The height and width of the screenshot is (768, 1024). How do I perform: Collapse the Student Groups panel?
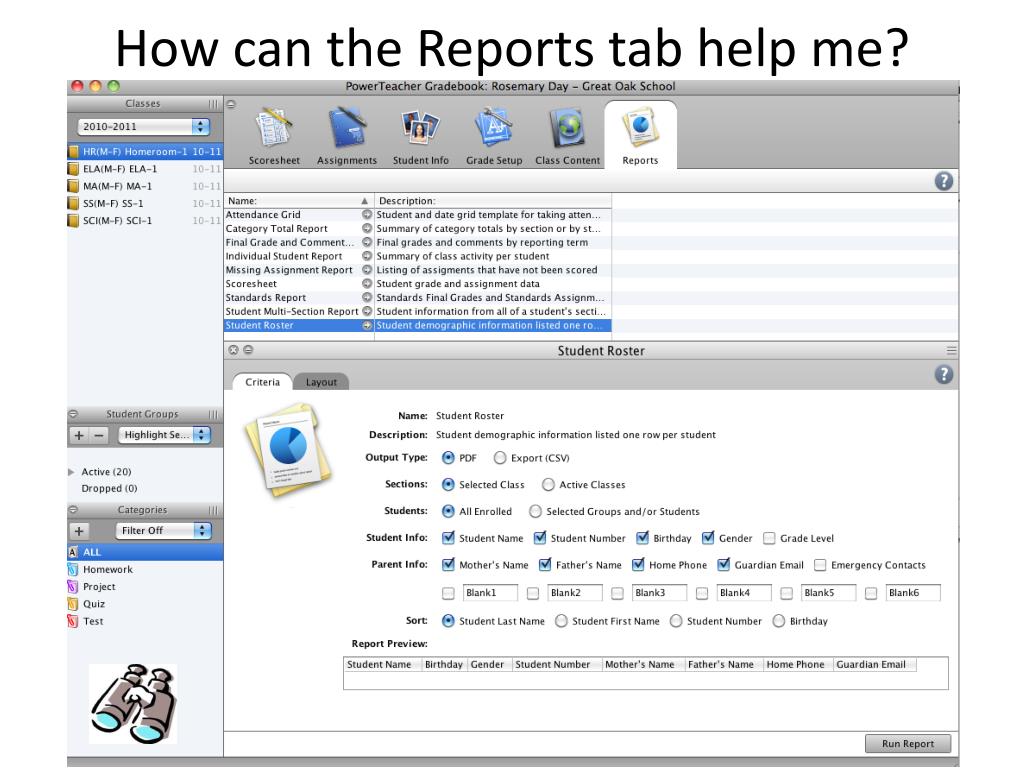[x=73, y=414]
